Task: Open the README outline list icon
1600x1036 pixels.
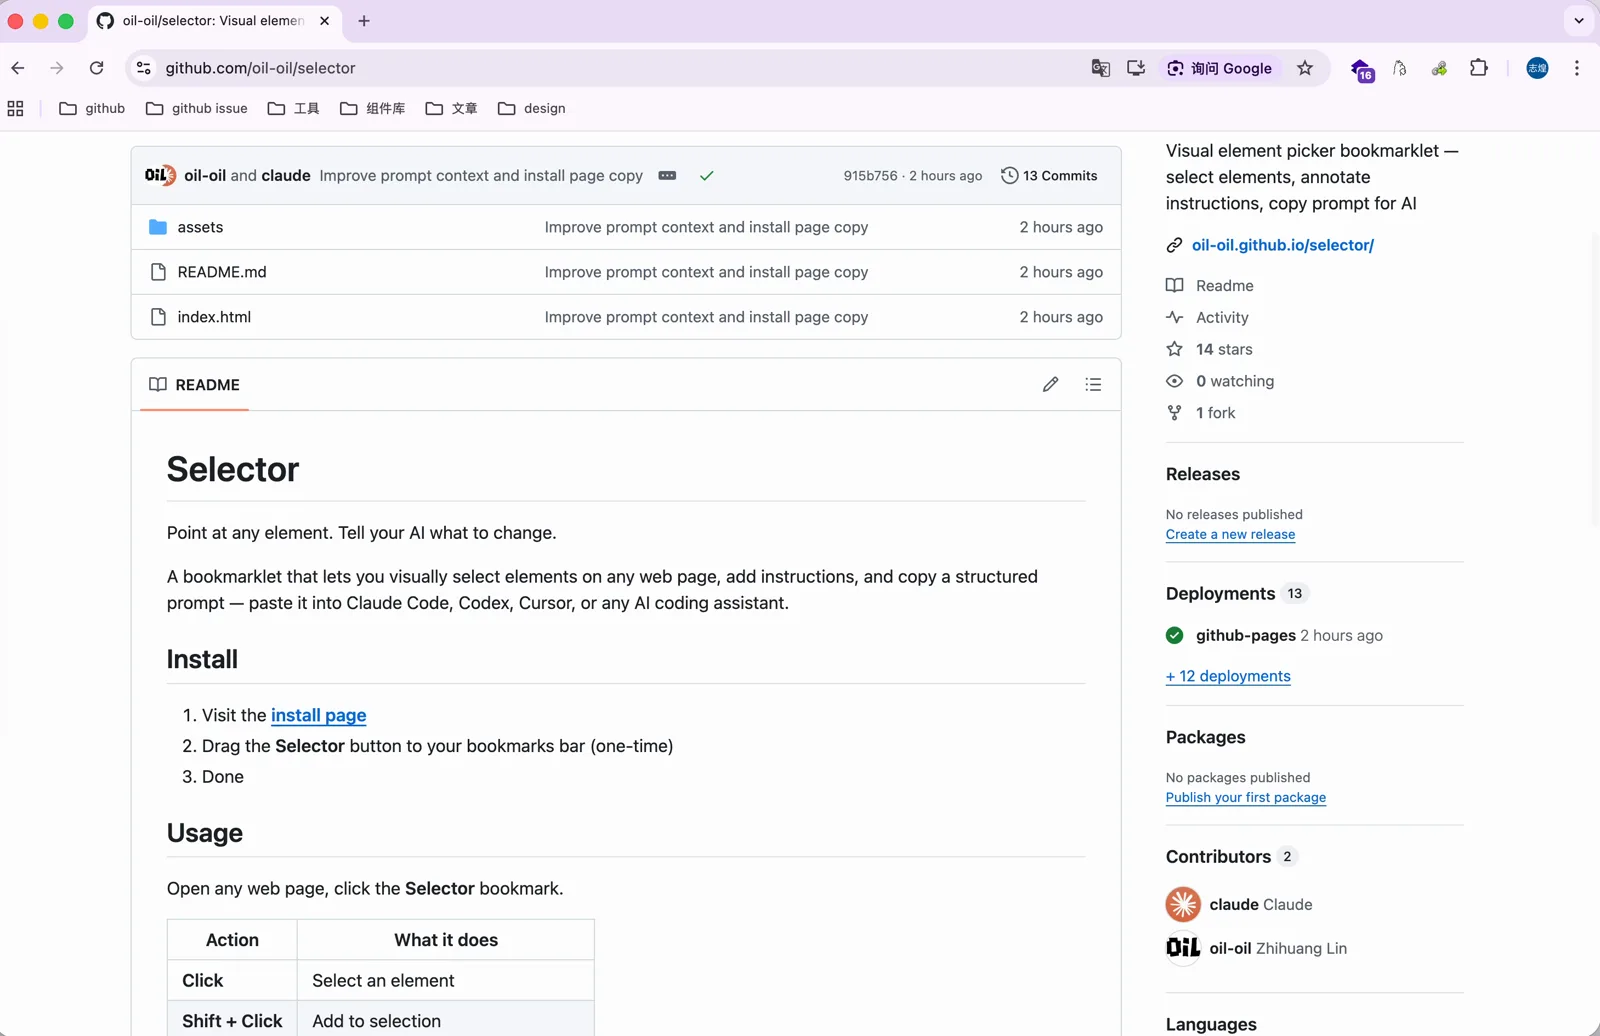Action: click(x=1093, y=384)
